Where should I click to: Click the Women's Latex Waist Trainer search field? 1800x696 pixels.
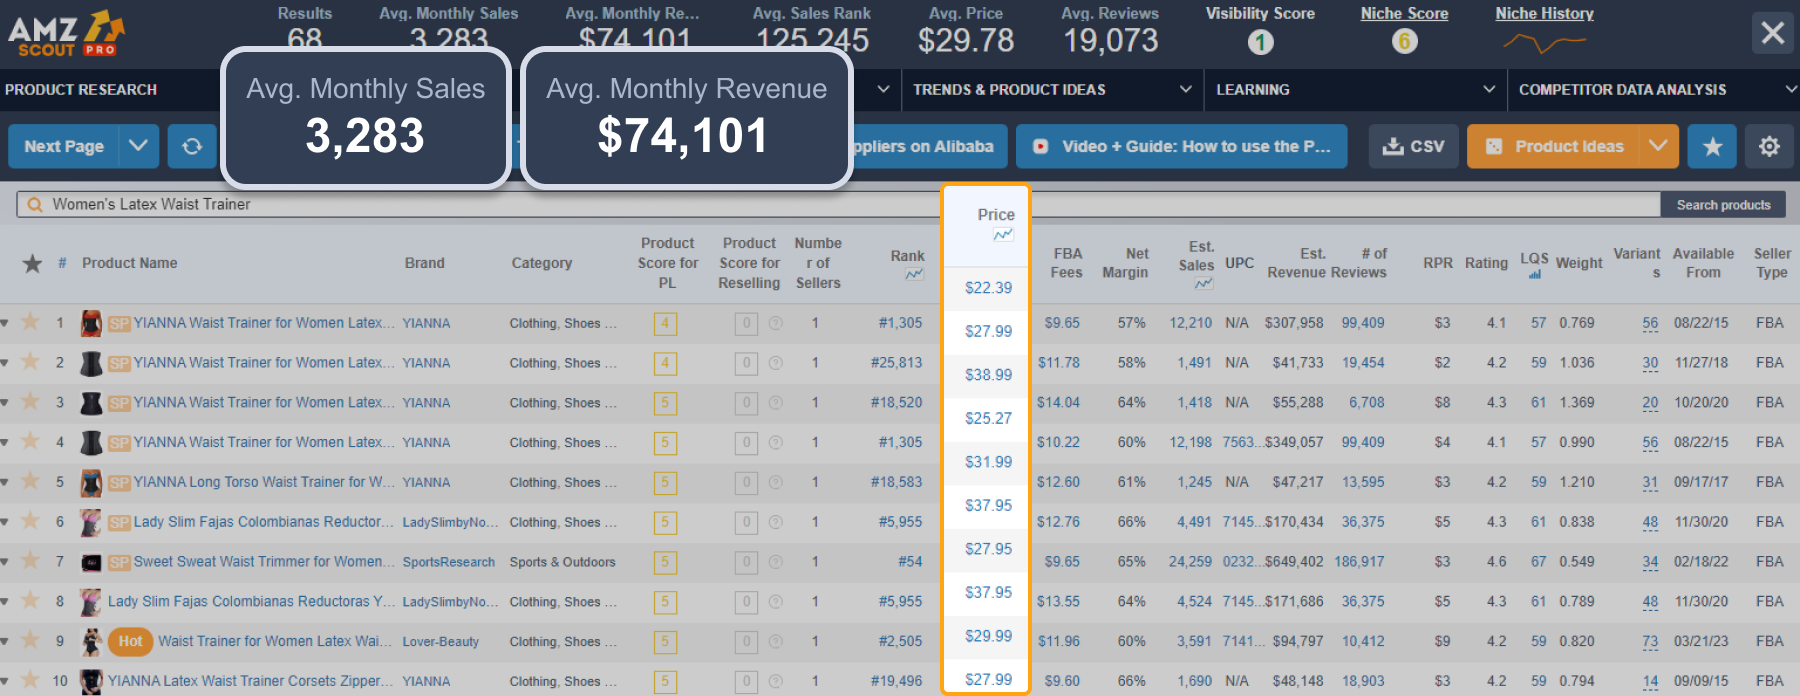pyautogui.click(x=838, y=204)
